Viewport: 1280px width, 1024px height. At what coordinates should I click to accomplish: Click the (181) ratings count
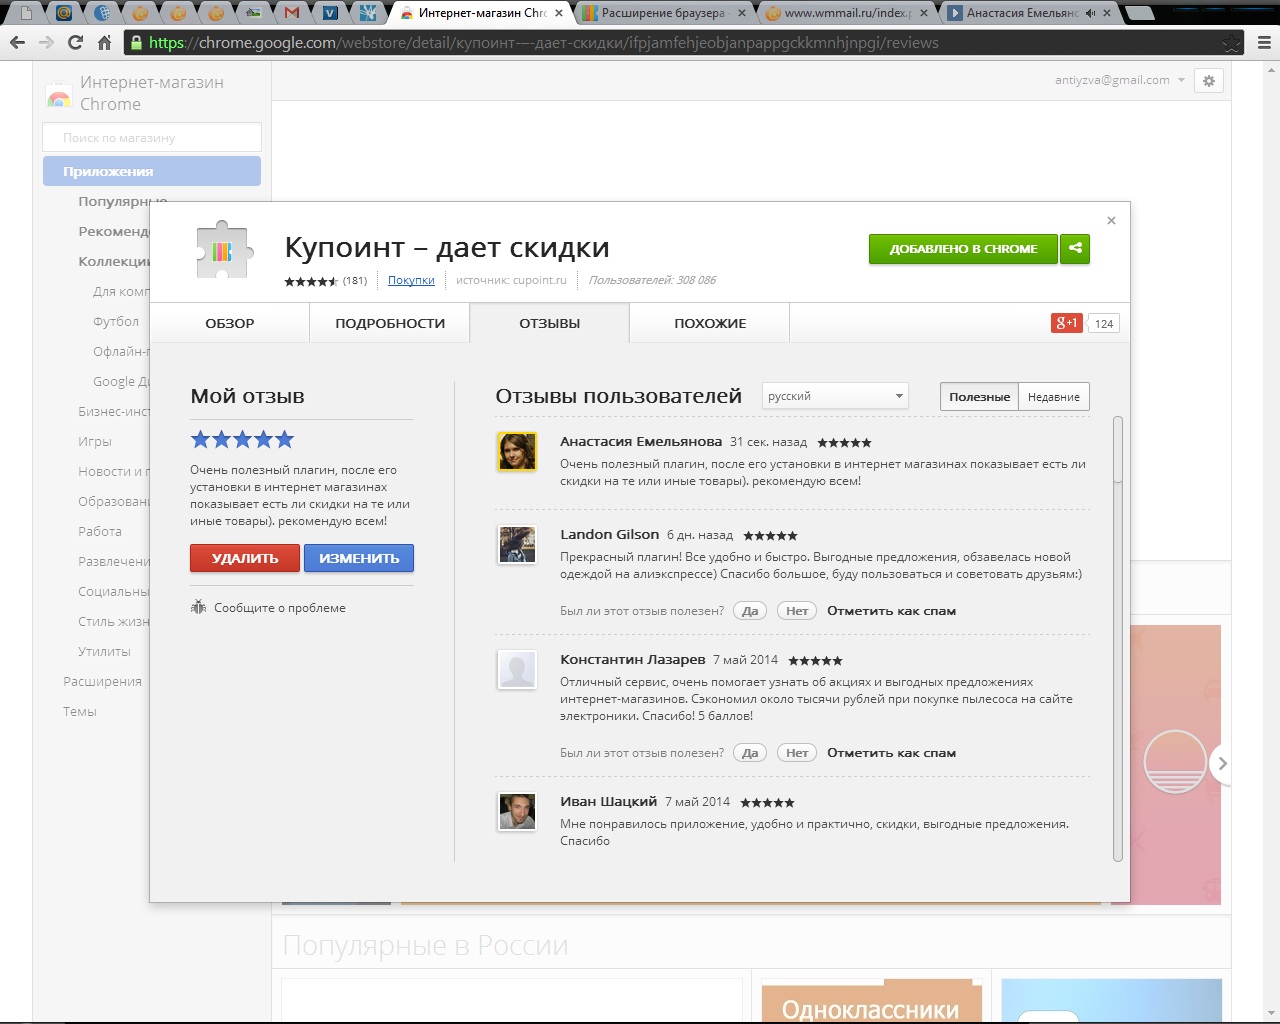(x=355, y=280)
